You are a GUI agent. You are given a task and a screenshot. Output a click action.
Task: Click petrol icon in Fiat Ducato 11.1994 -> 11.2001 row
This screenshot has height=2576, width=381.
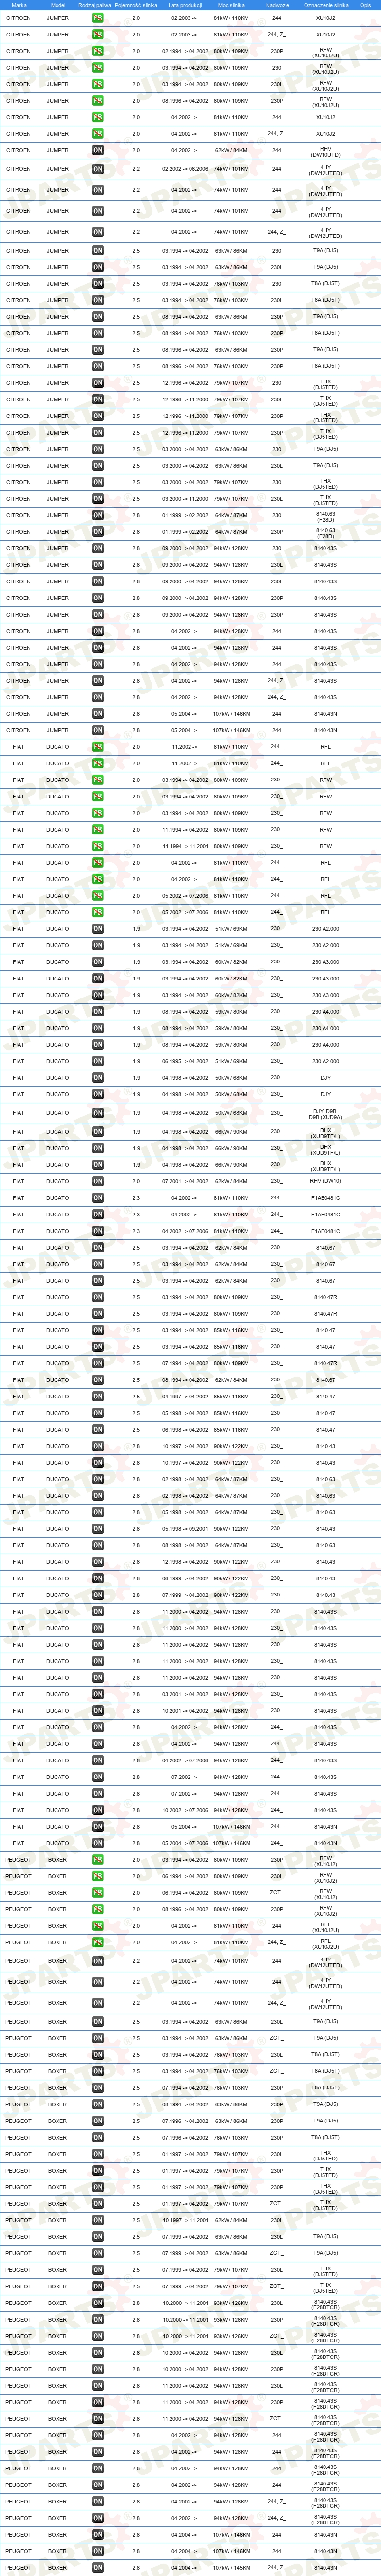pyautogui.click(x=98, y=846)
